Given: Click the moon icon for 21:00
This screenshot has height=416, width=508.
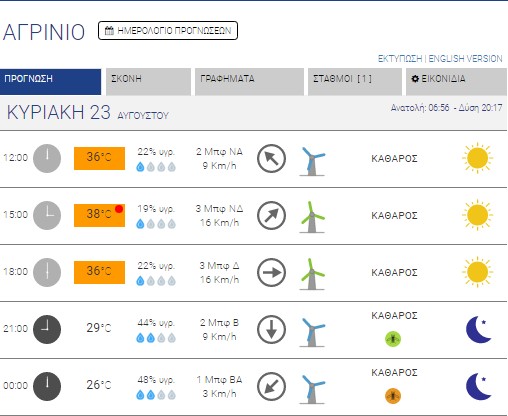Looking at the screenshot, I should pos(478,329).
